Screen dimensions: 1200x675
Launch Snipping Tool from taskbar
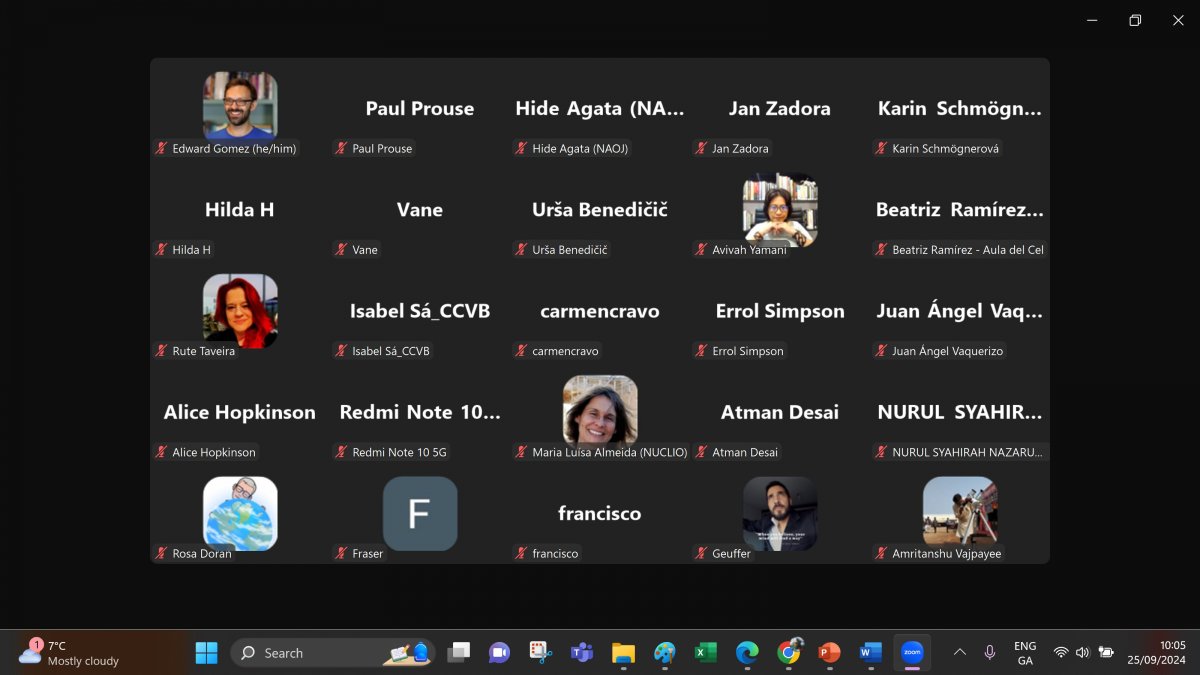click(541, 653)
